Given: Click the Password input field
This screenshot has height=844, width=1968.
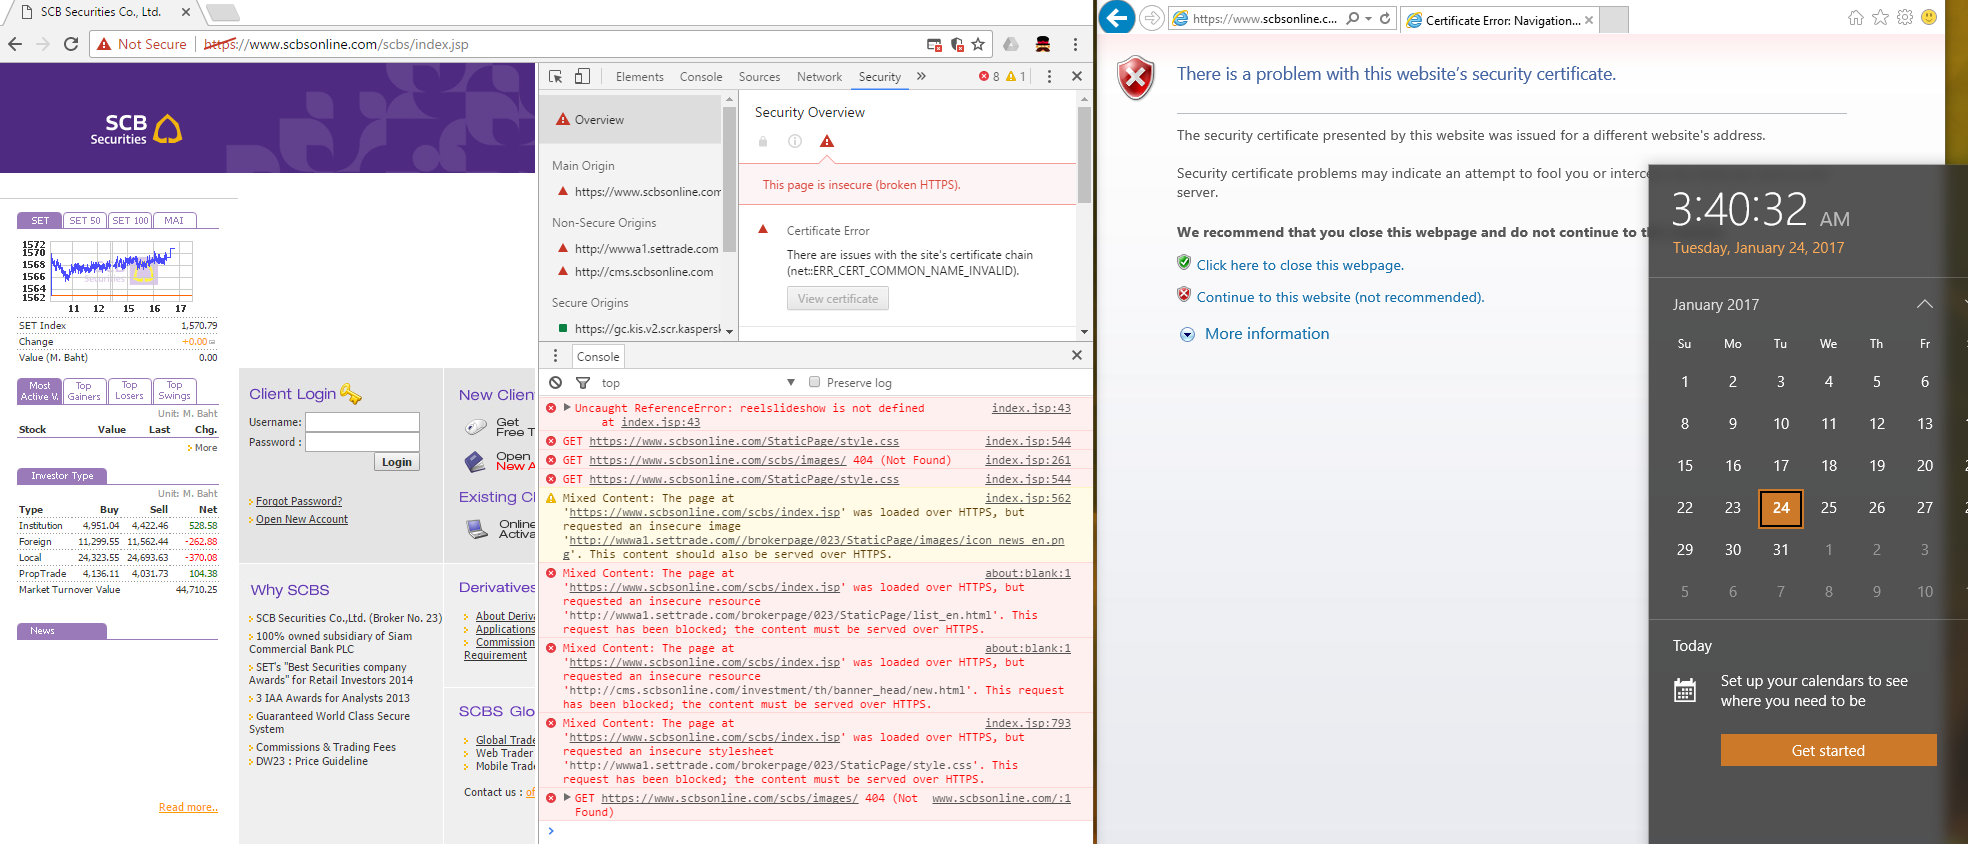Looking at the screenshot, I should click(362, 442).
